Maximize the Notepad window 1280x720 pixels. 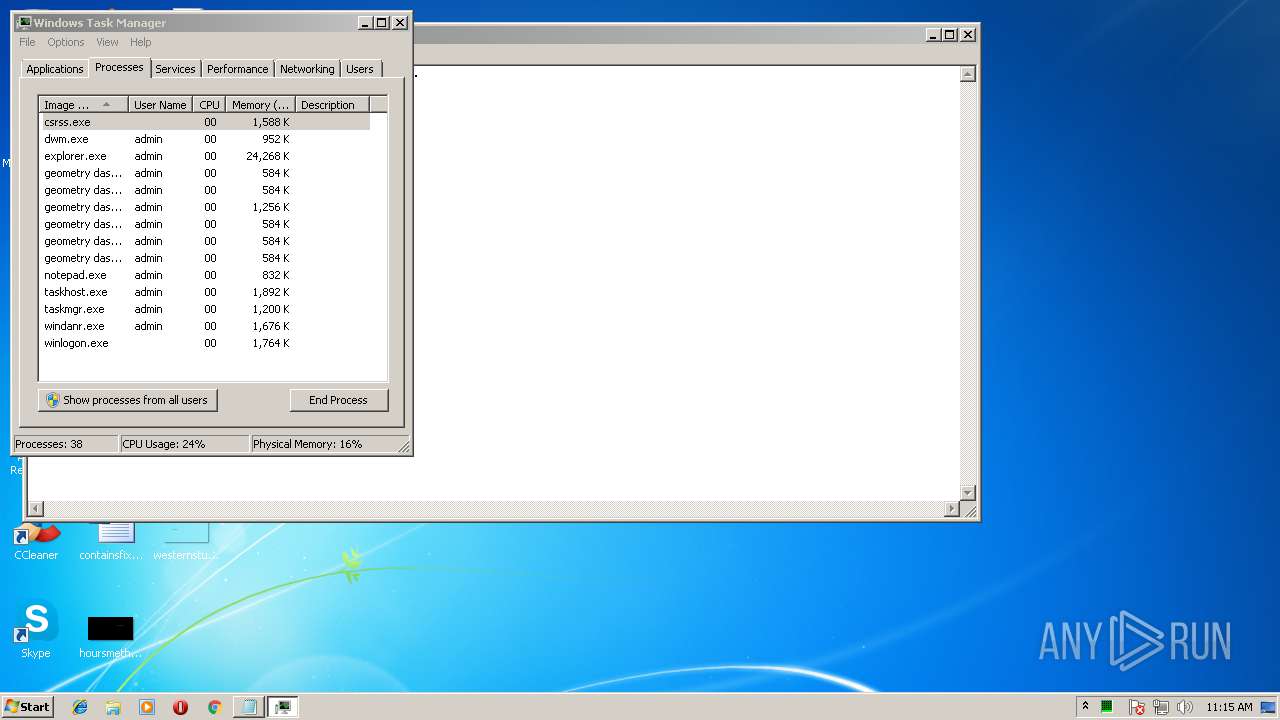[950, 34]
